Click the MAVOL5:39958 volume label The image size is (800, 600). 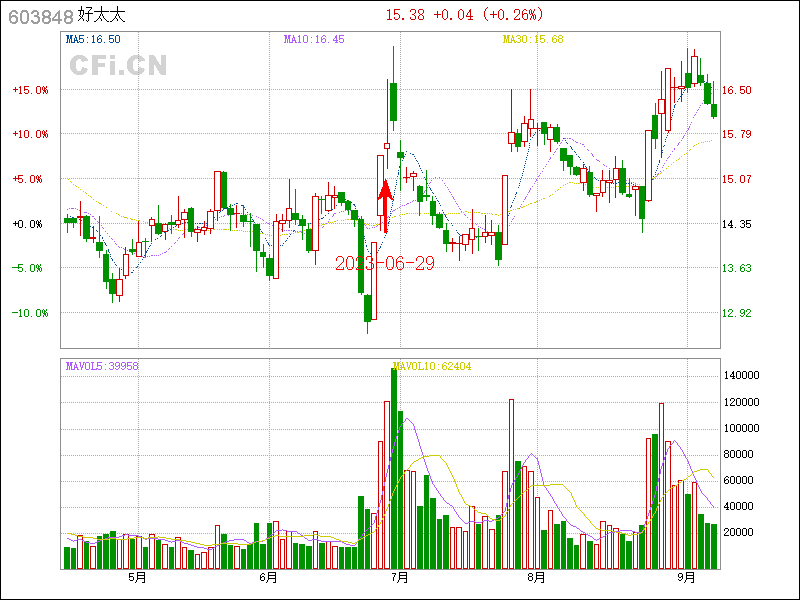coord(102,366)
